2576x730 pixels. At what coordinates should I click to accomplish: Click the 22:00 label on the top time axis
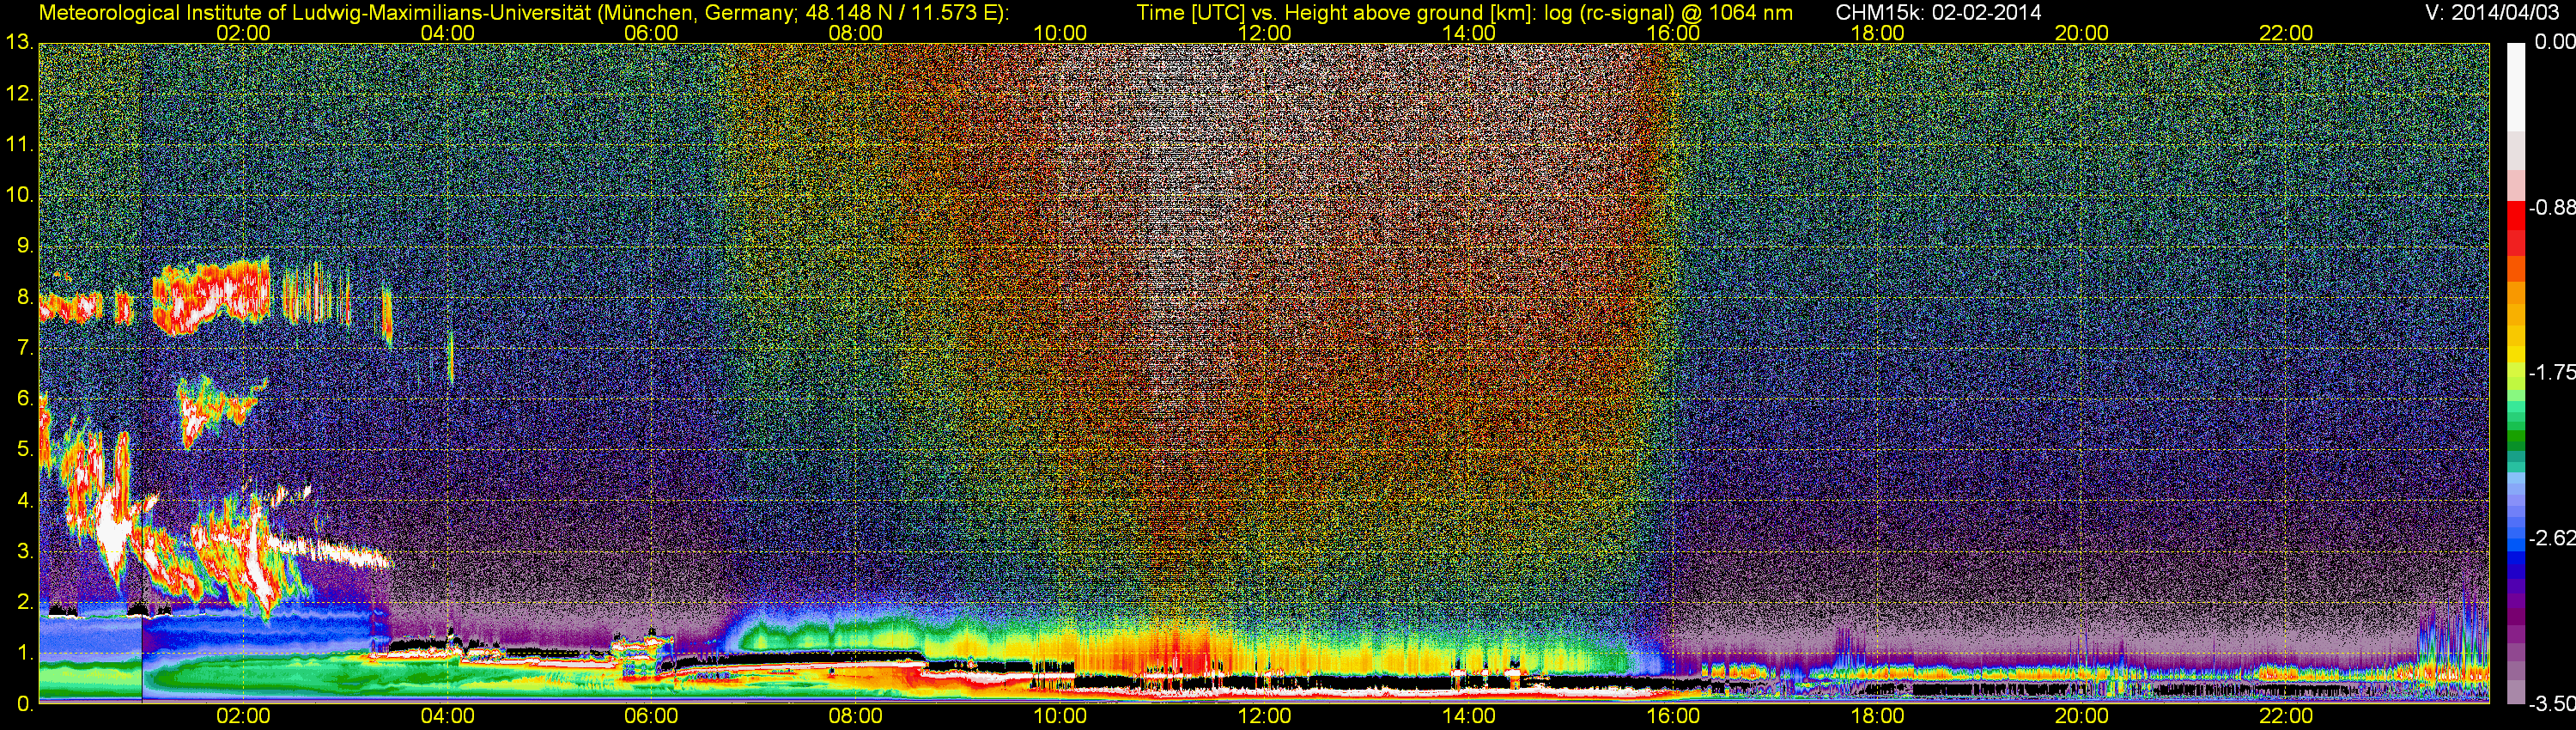coord(2286,33)
